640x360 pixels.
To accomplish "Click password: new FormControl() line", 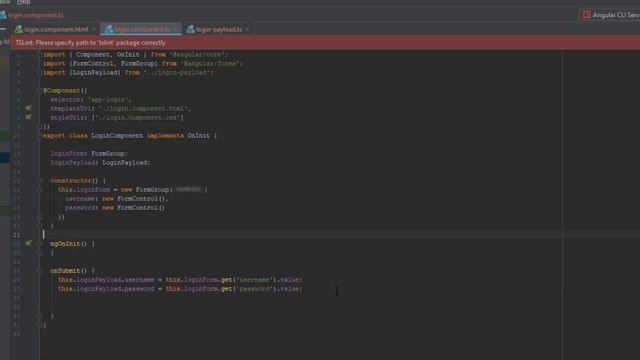I will point(115,208).
